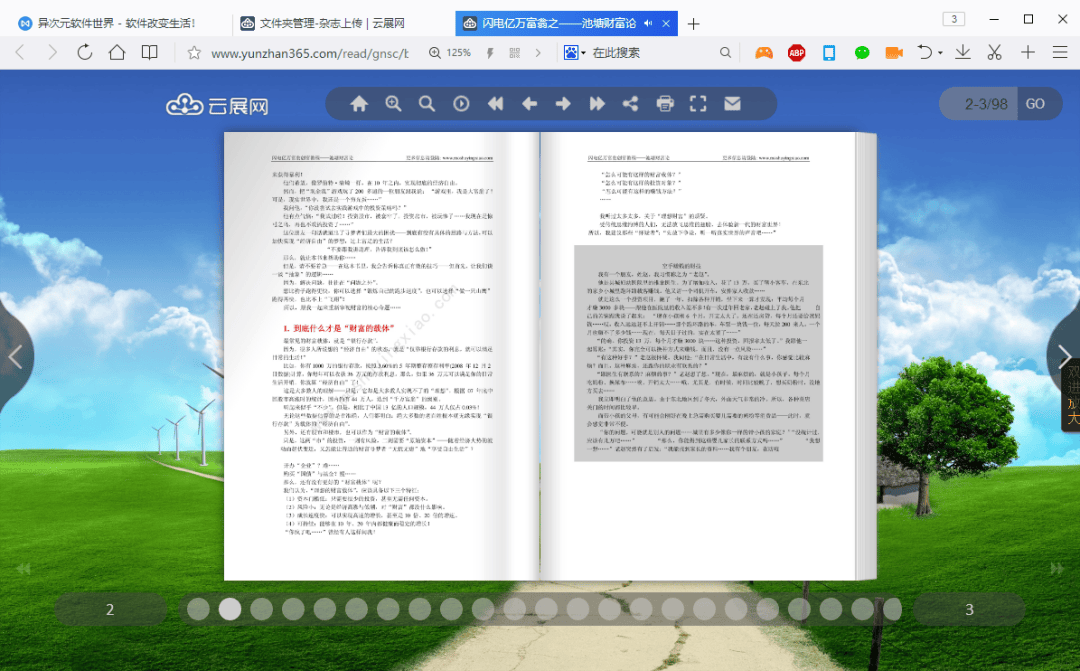Select the last page dot in bottom strip
The width and height of the screenshot is (1080, 671).
893,609
